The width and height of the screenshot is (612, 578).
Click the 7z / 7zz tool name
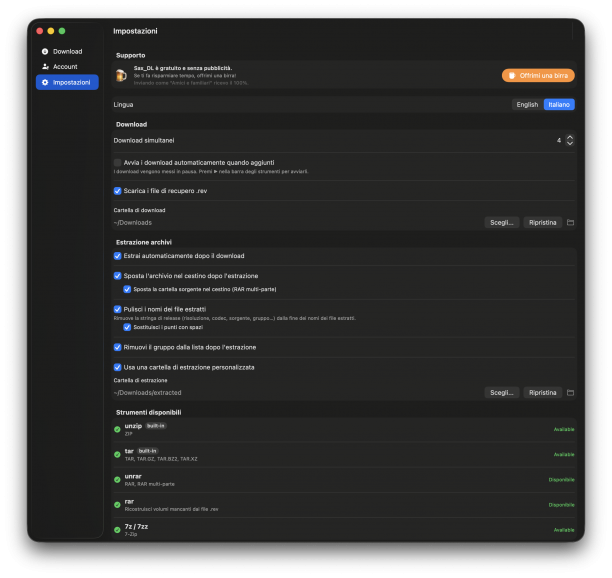pos(136,526)
